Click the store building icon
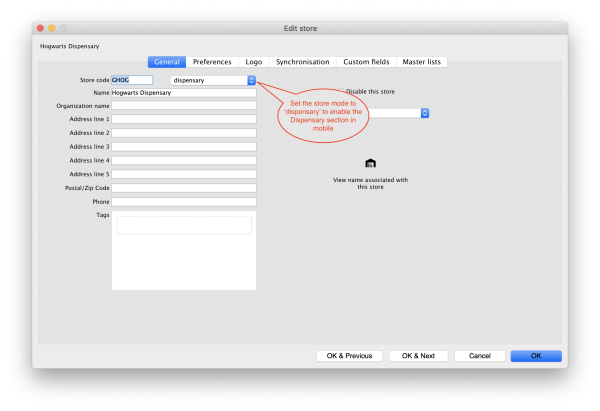The height and width of the screenshot is (411, 600). 370,163
